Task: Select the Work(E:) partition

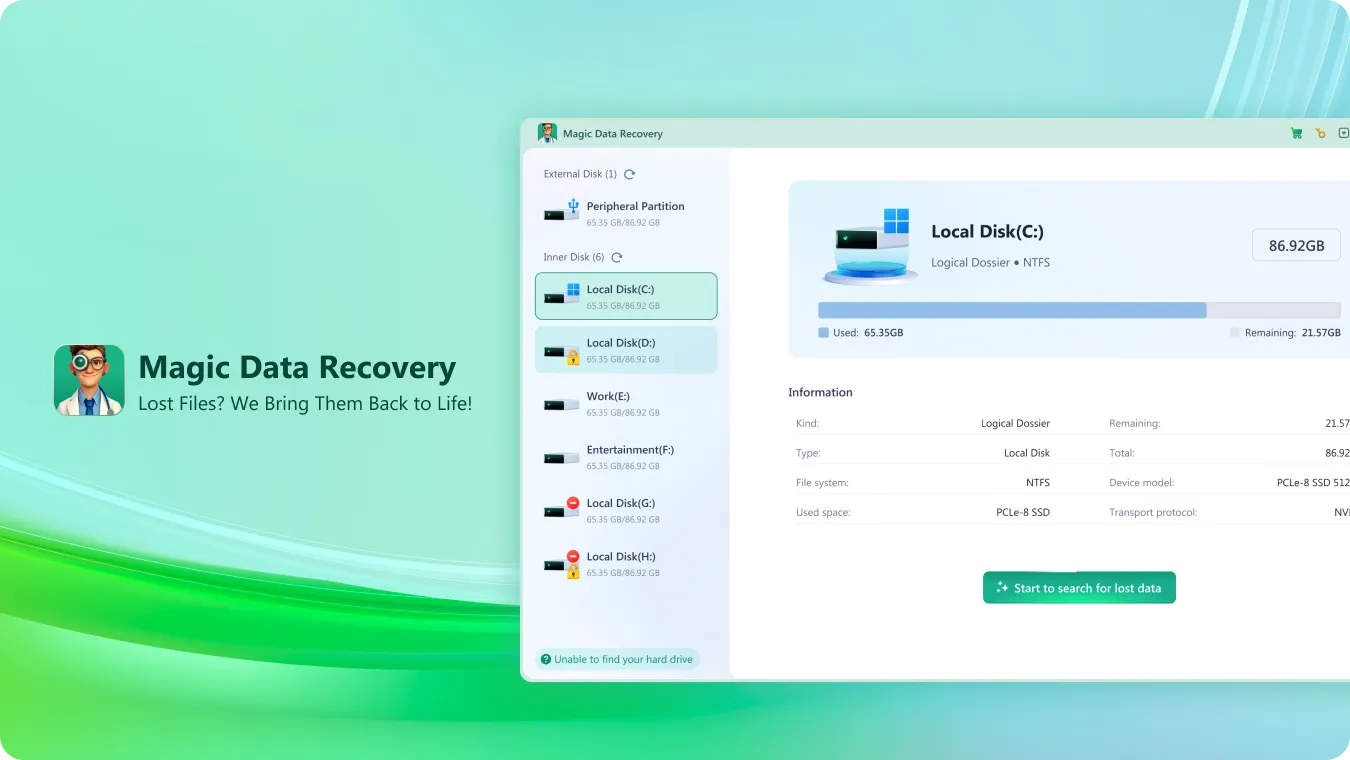Action: point(626,403)
